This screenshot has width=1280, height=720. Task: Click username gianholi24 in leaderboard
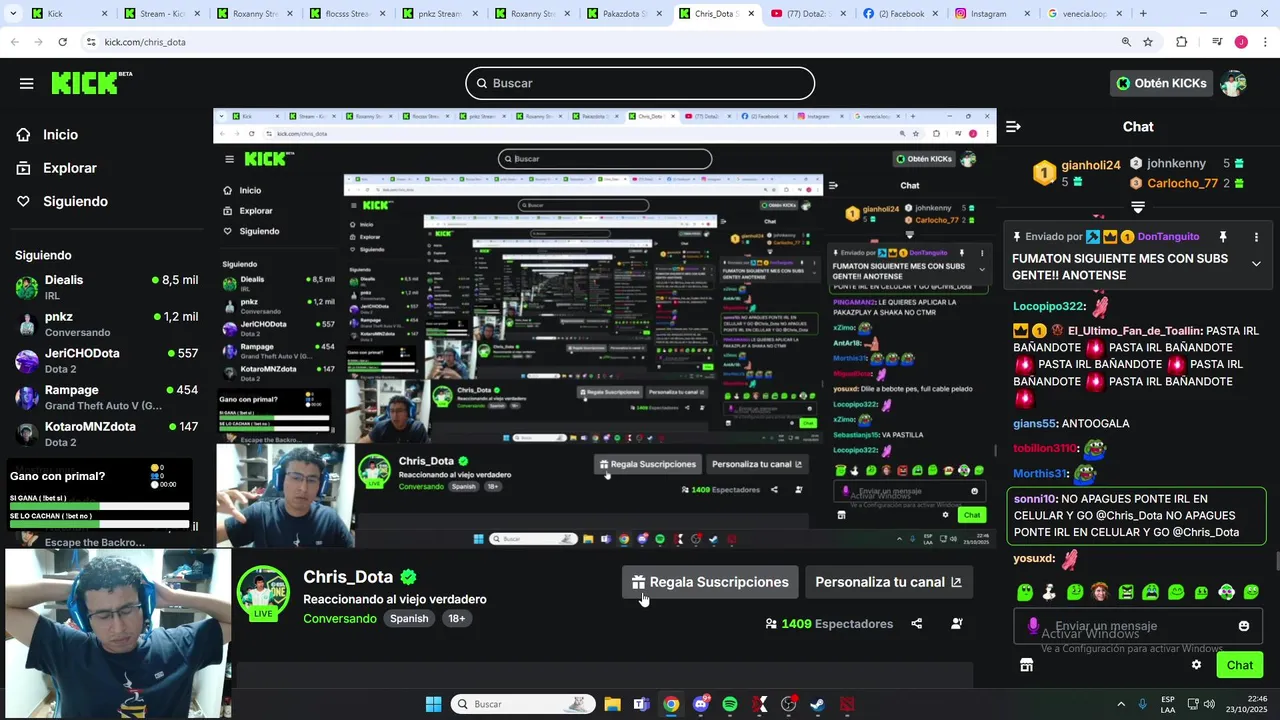pos(1091,165)
